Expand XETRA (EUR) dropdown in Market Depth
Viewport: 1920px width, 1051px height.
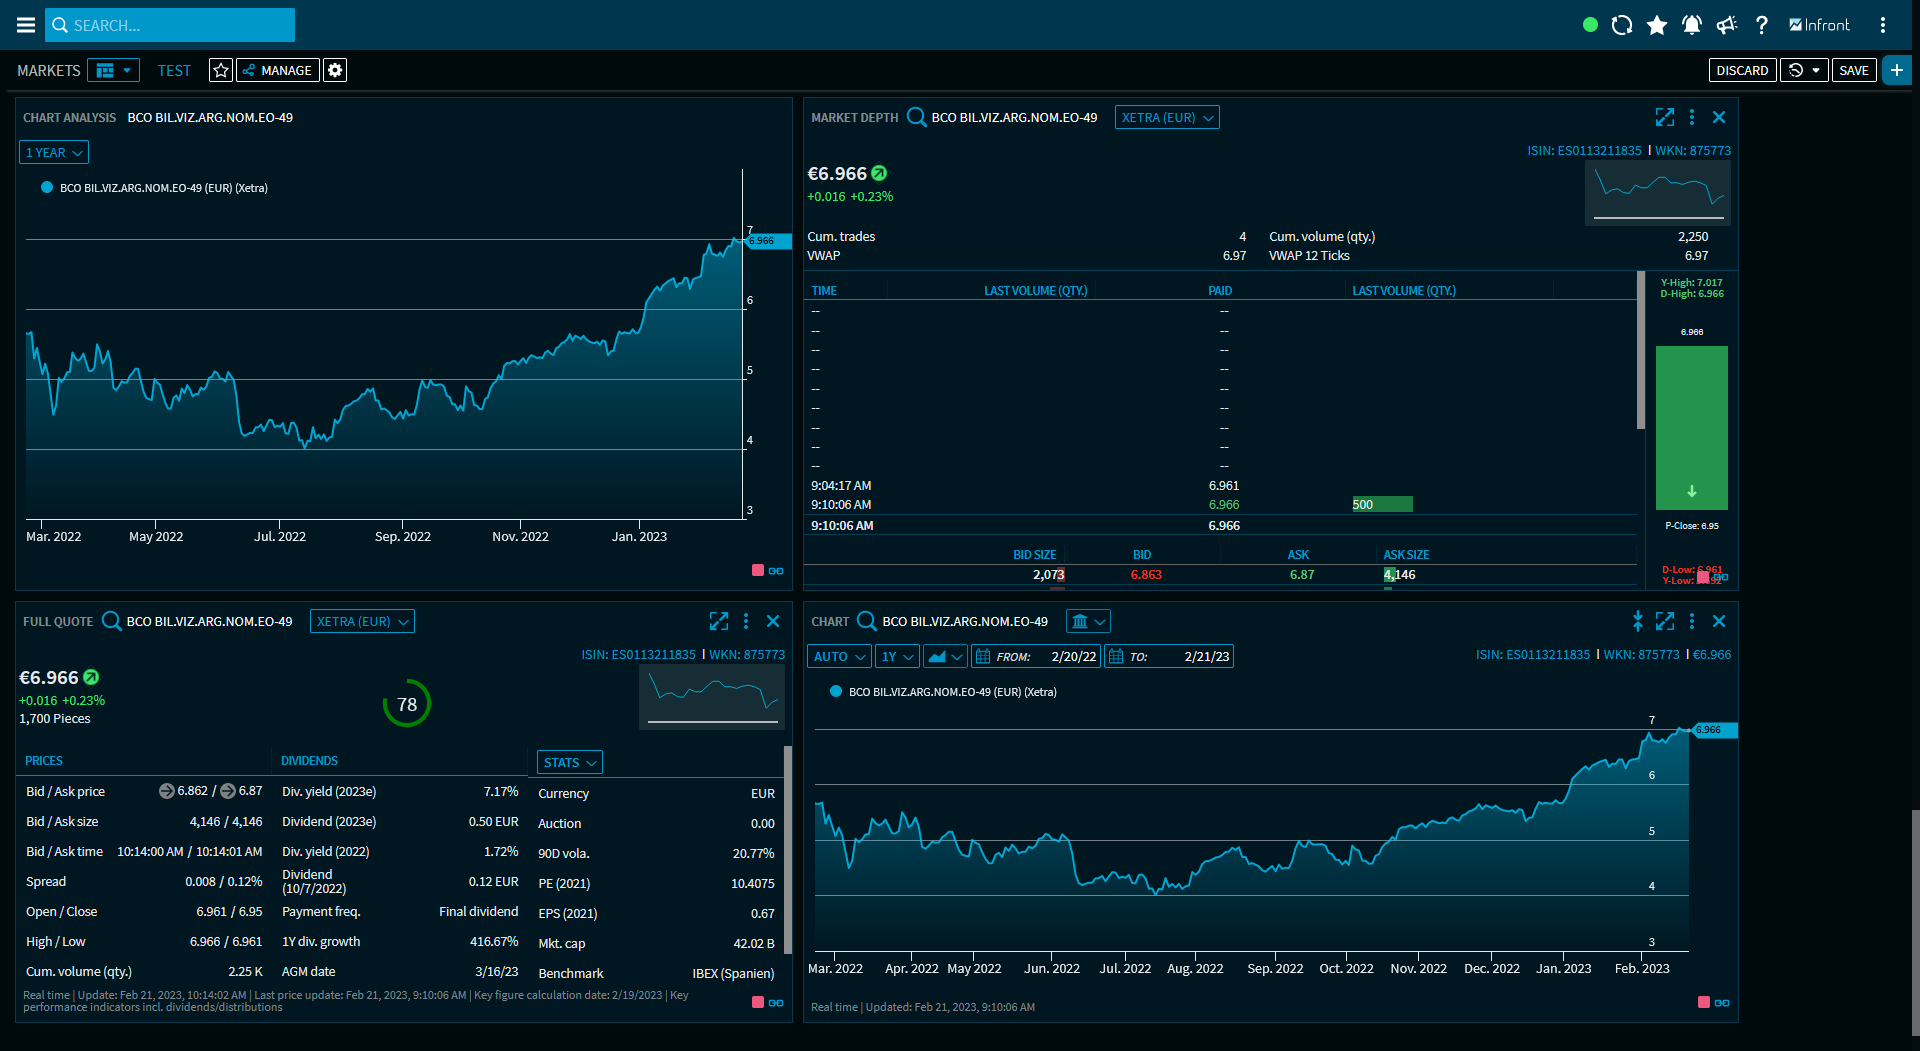pyautogui.click(x=1167, y=117)
